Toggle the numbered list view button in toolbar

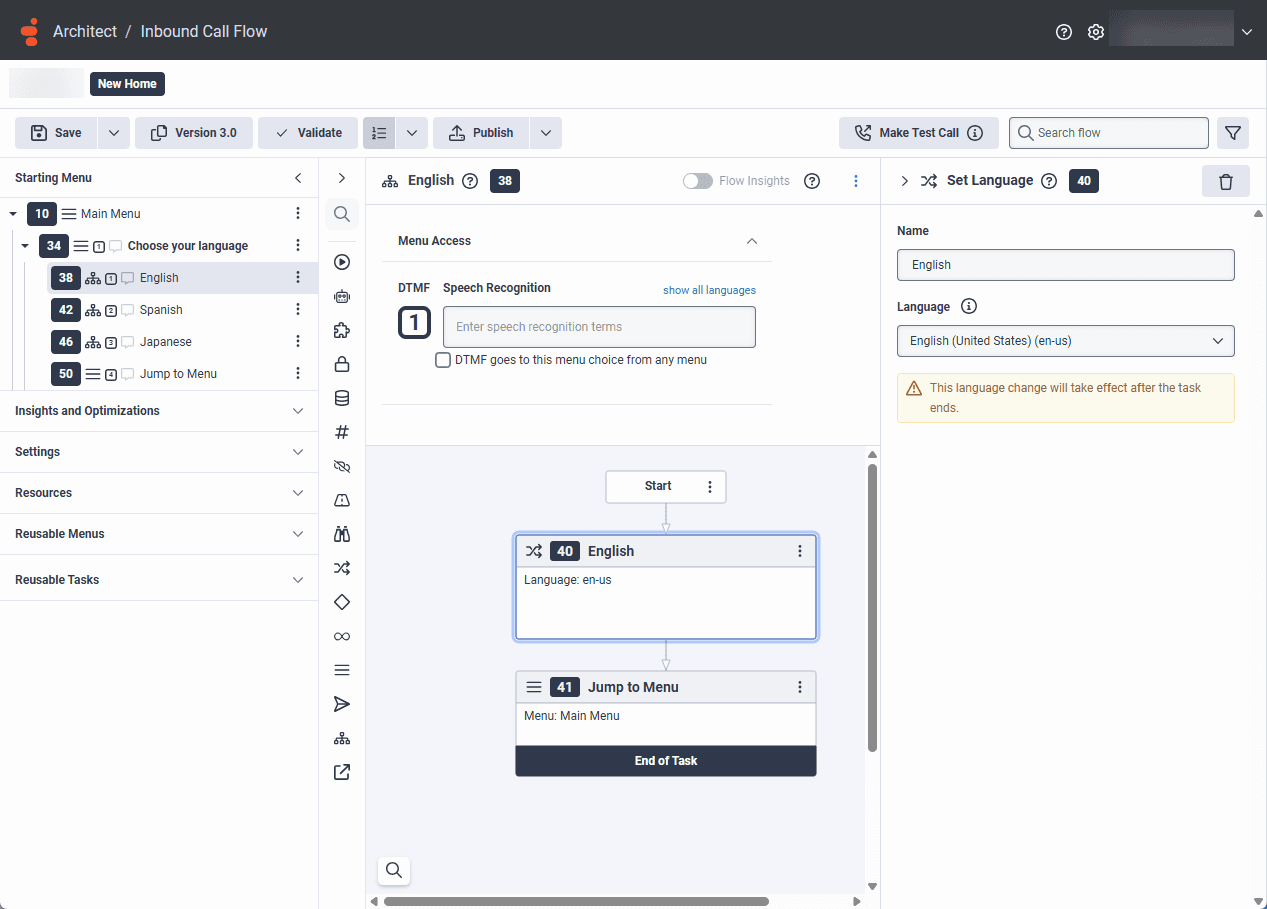tap(379, 133)
